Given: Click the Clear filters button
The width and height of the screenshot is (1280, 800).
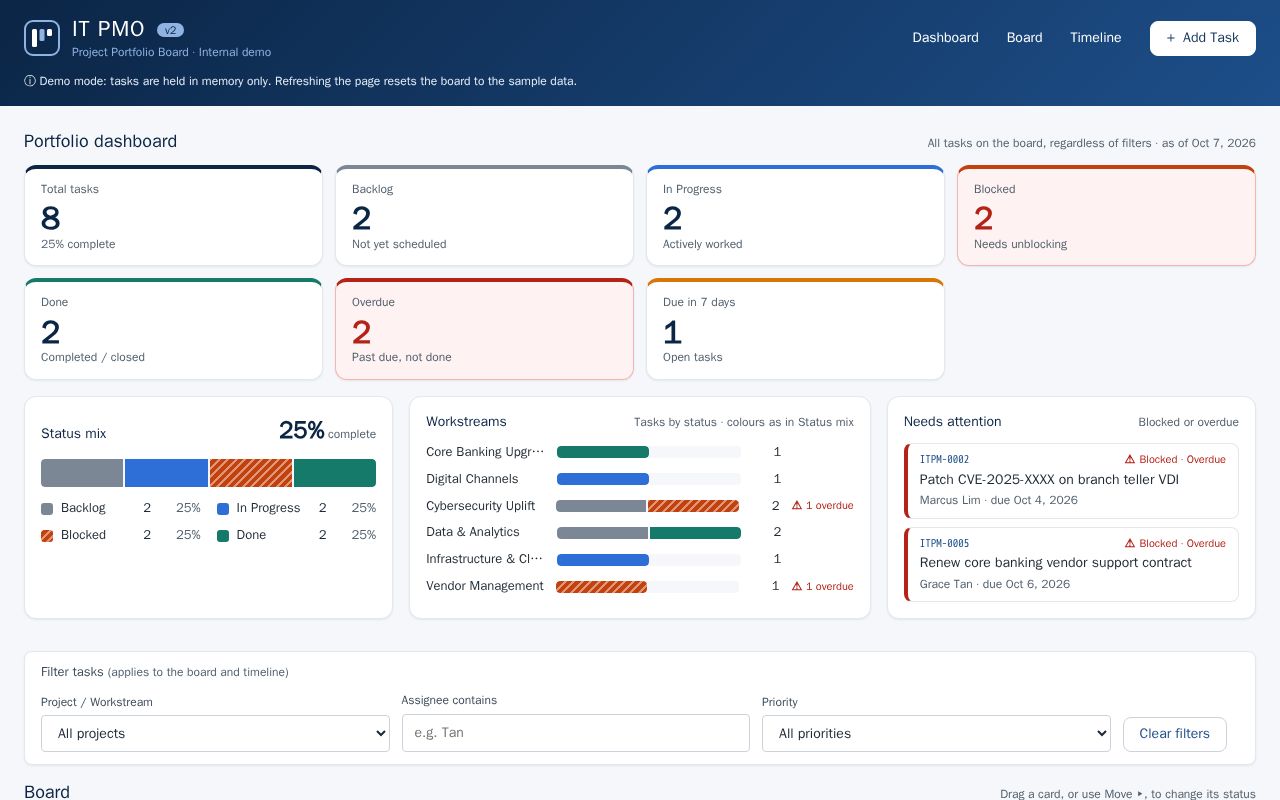Looking at the screenshot, I should 1174,733.
